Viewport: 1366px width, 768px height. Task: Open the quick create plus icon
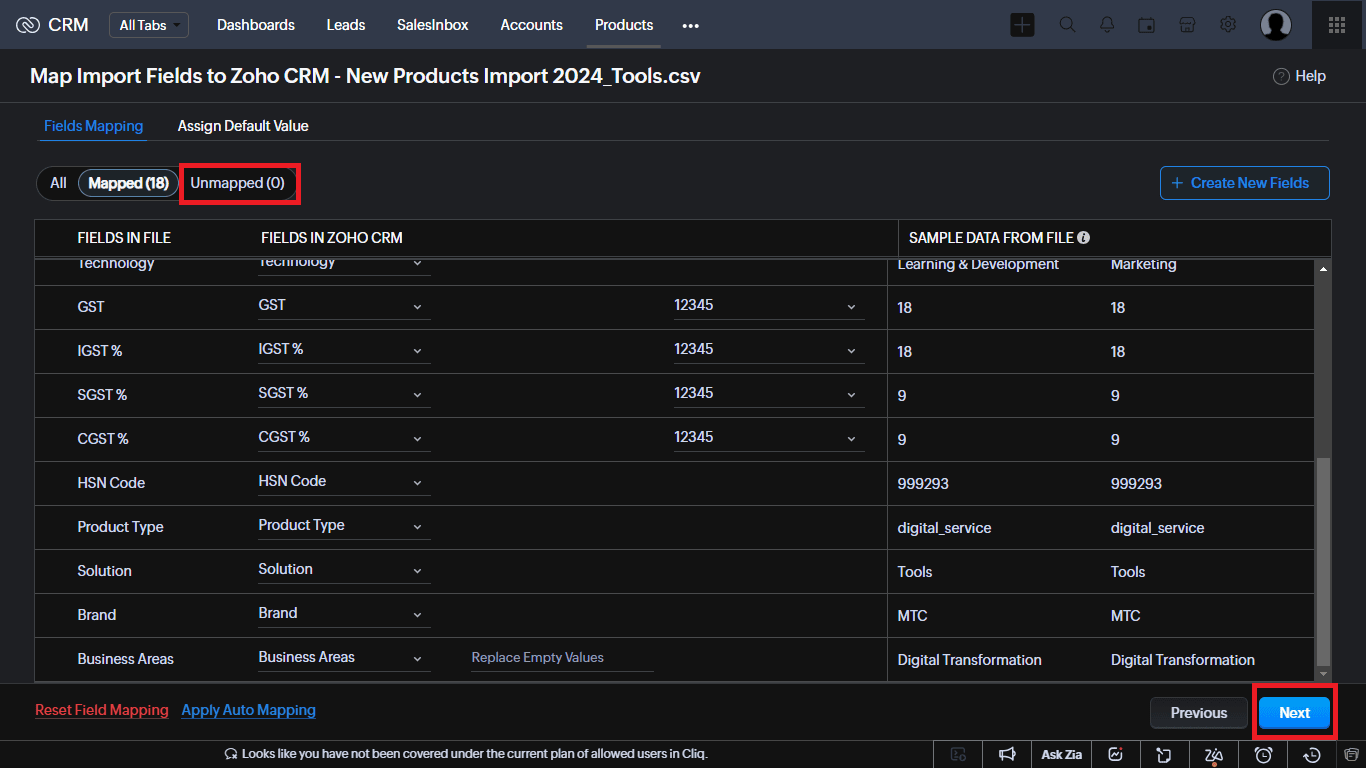coord(1022,25)
